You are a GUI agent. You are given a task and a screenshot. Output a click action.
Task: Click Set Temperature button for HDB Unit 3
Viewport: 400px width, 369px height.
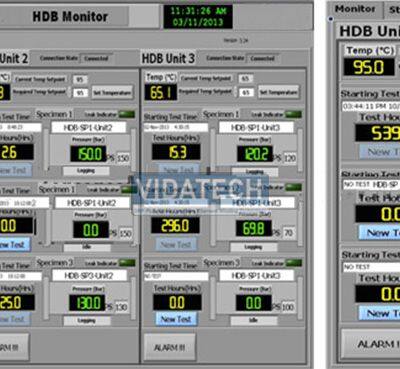[278, 92]
